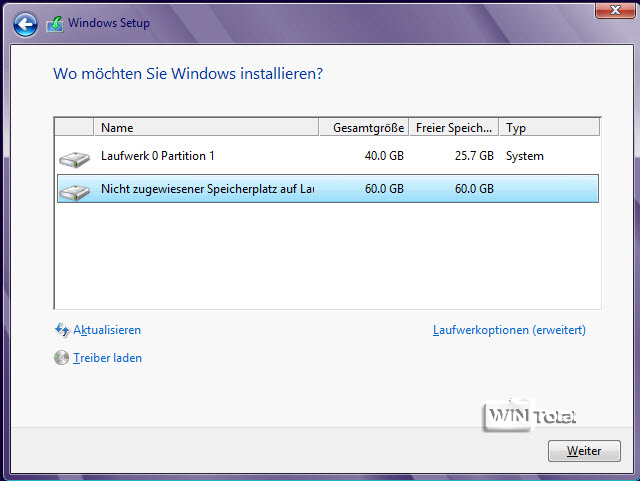This screenshot has width=640, height=481.
Task: Click the Windows Setup title icon
Action: point(55,24)
